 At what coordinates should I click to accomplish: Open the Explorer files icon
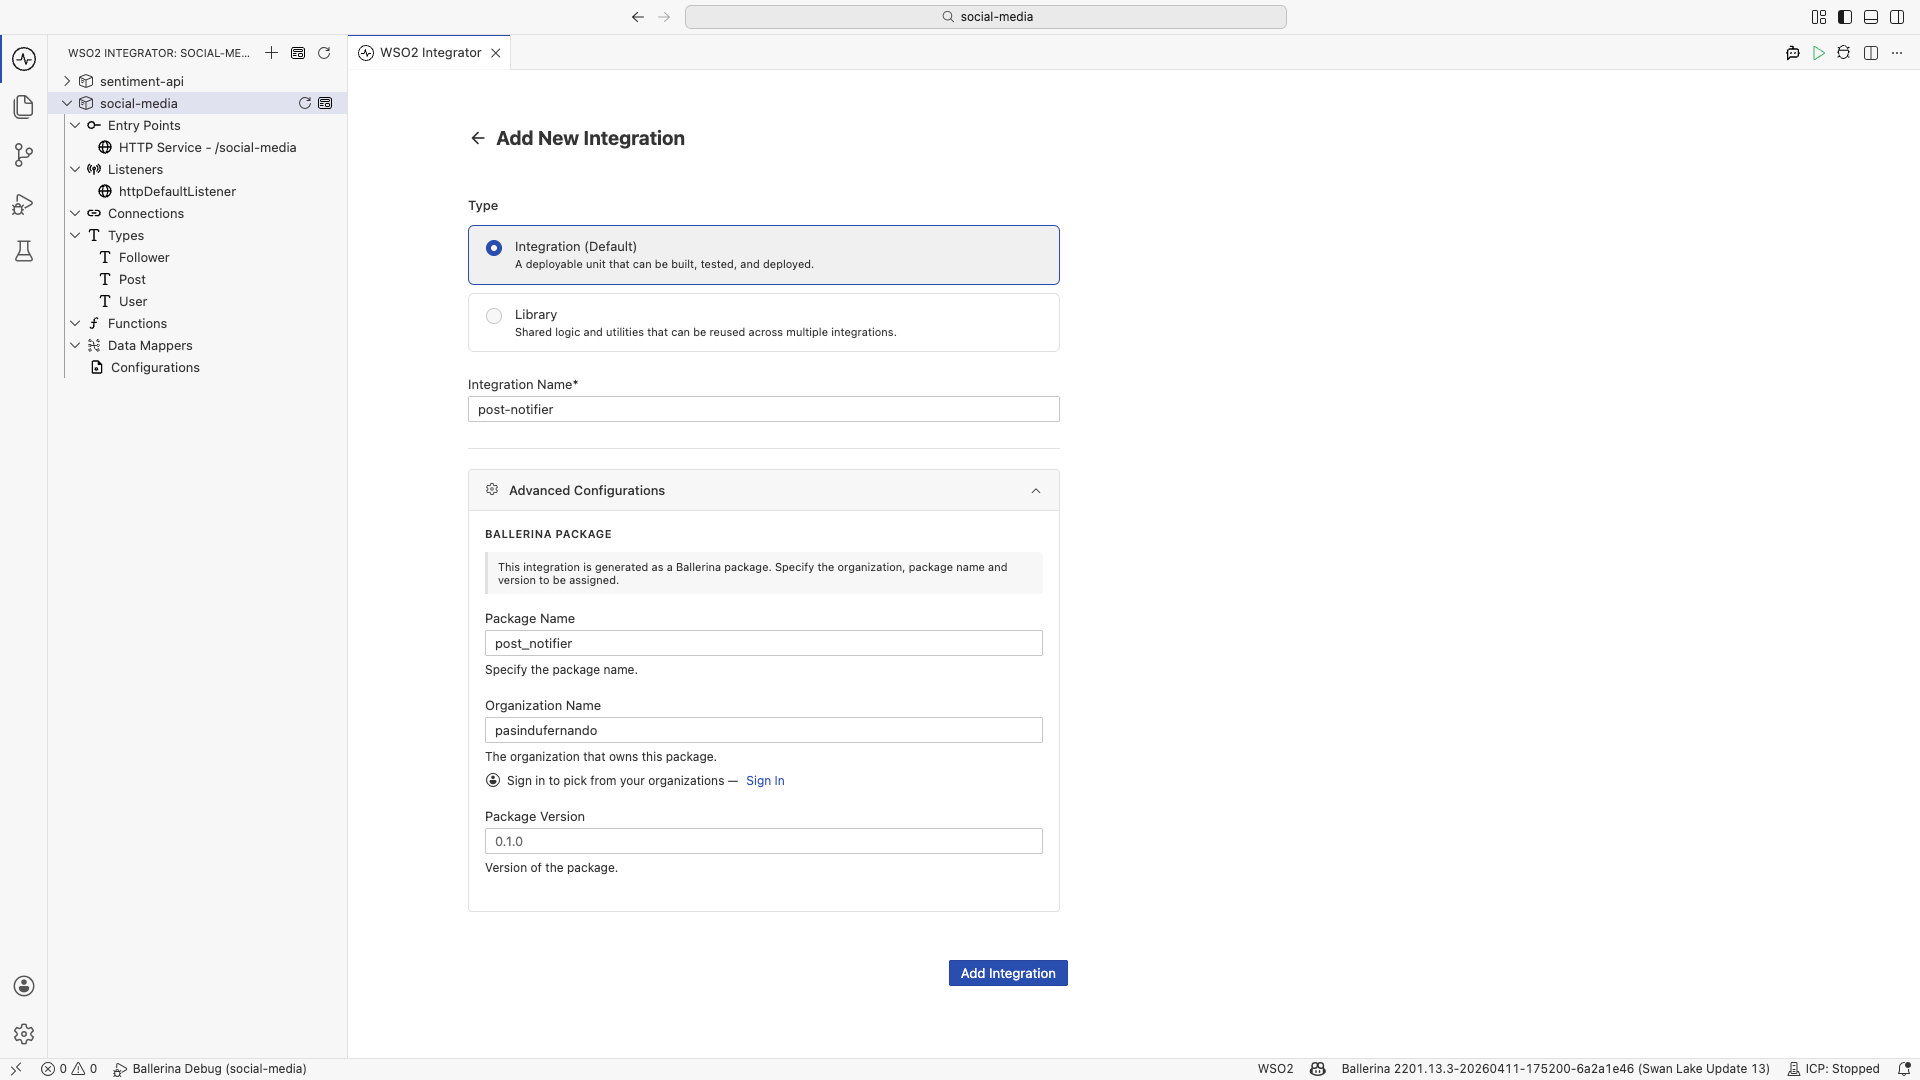[24, 107]
